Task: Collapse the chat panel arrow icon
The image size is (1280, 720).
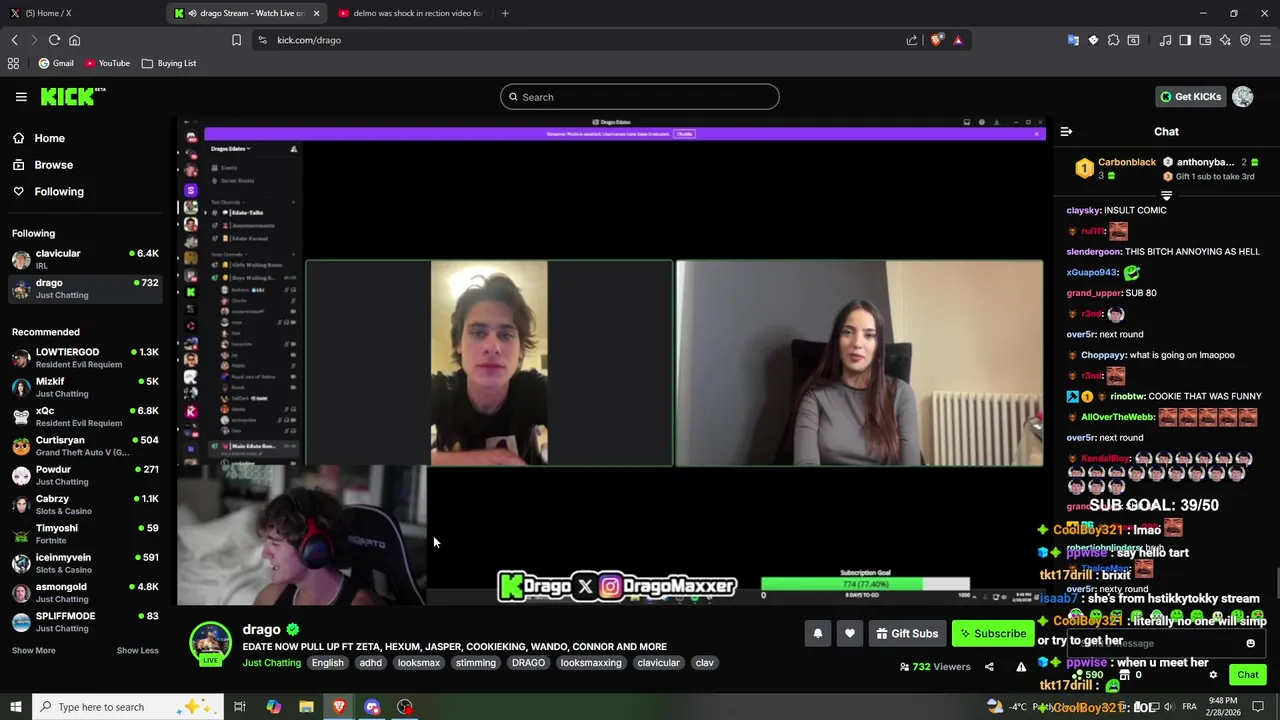Action: tap(1066, 132)
